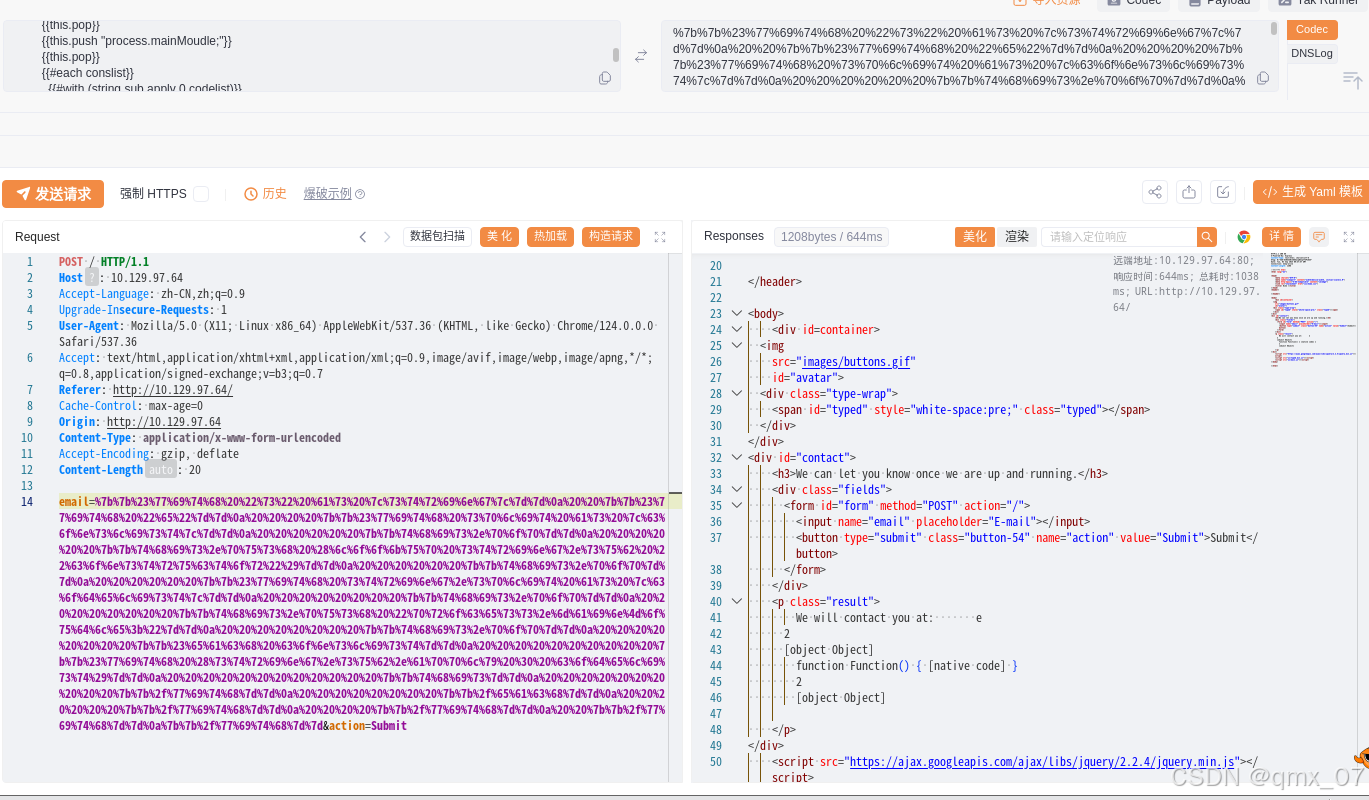Collapse the body tag at line 23
Image resolution: width=1369 pixels, height=800 pixels.
[x=737, y=314]
